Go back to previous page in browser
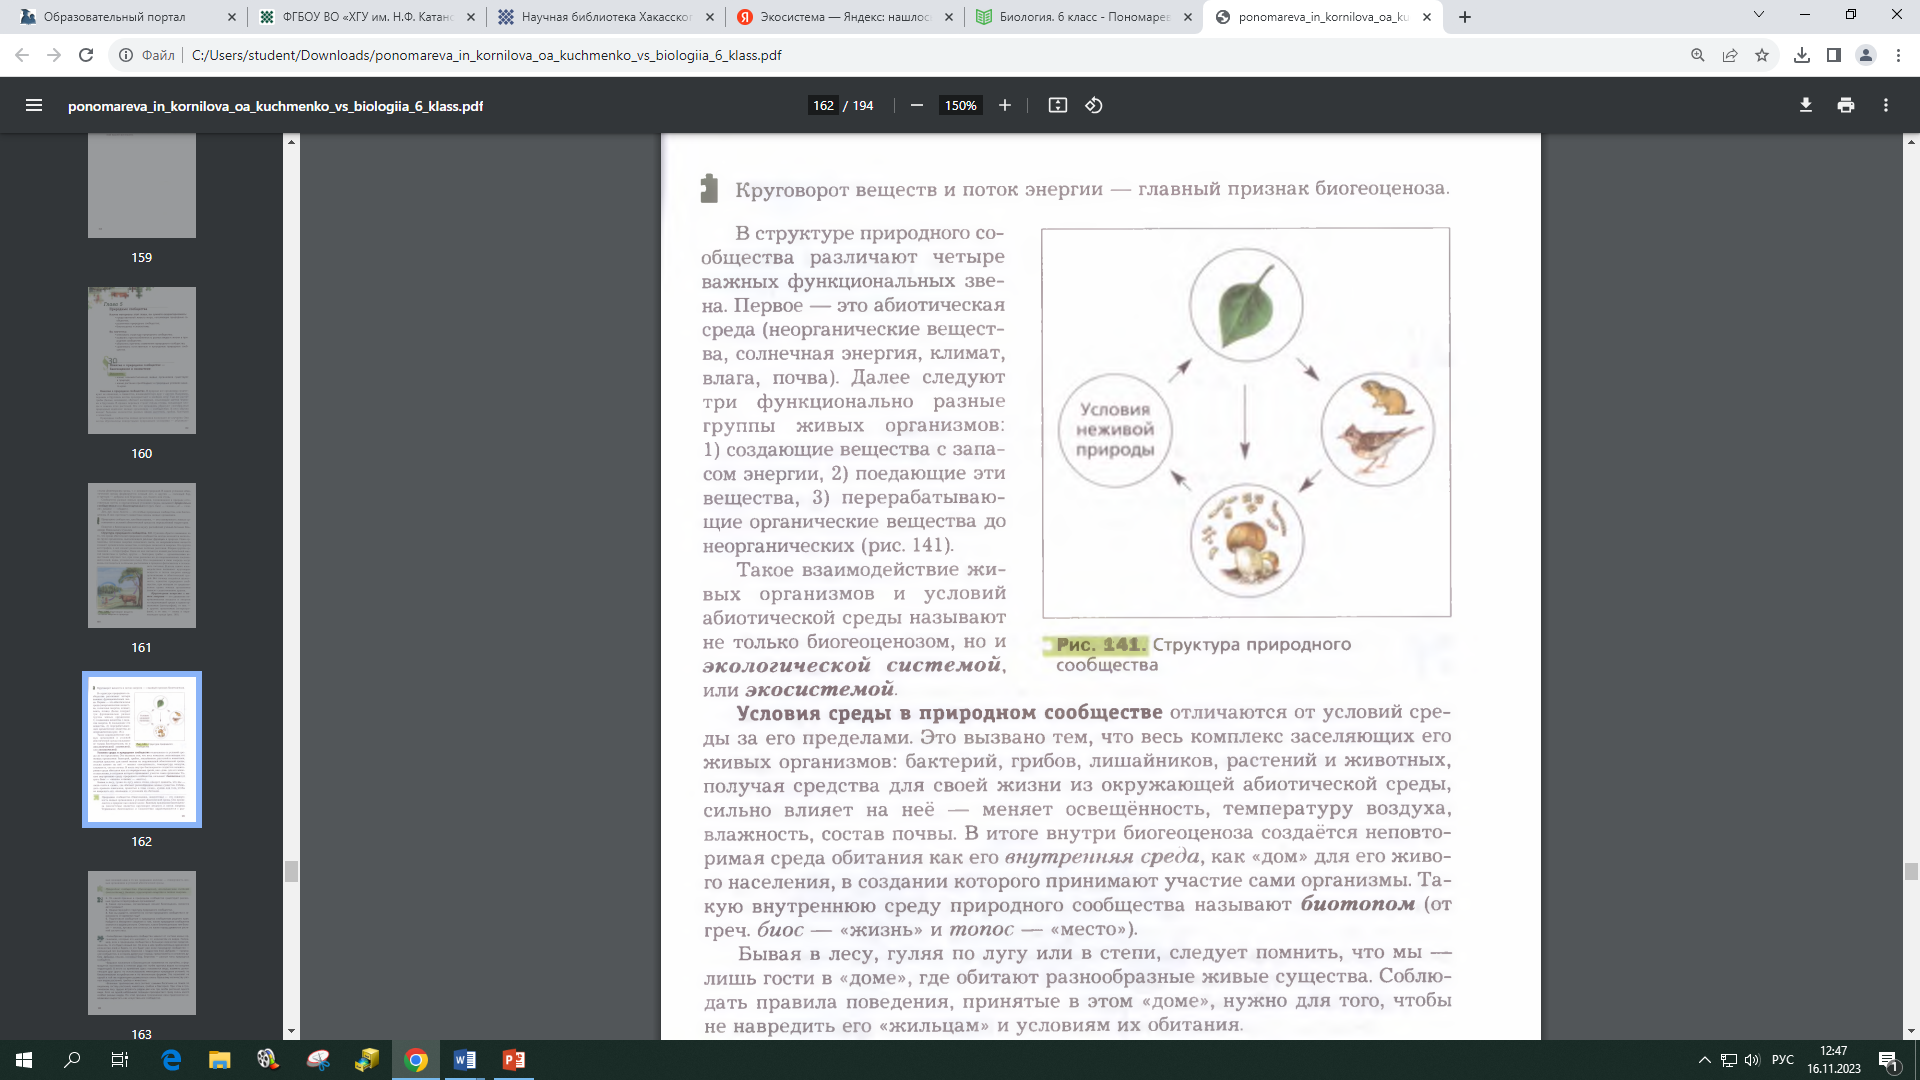Viewport: 1920px width, 1080px height. 22,55
